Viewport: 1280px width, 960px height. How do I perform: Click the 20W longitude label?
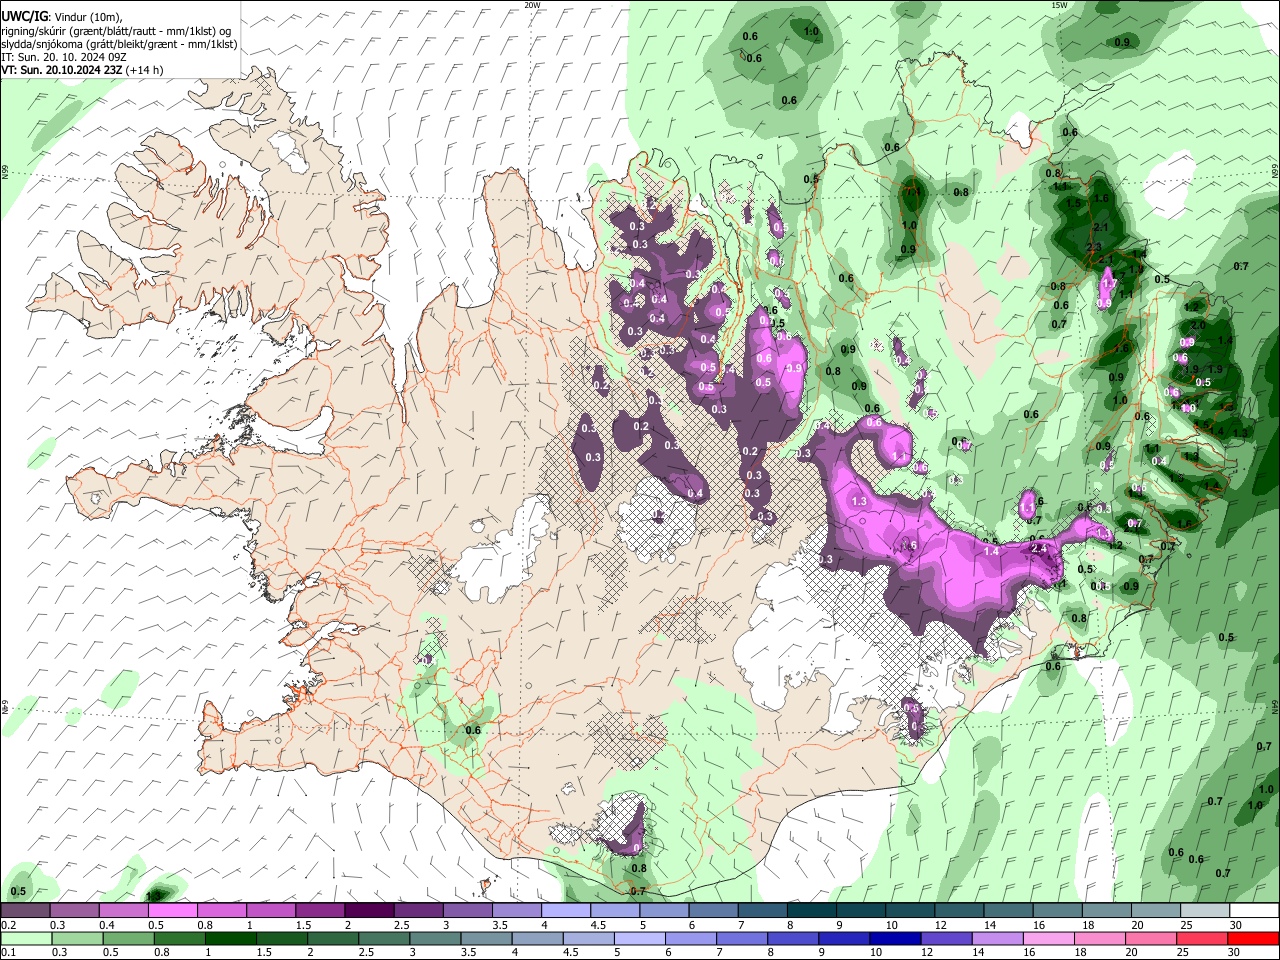(532, 5)
